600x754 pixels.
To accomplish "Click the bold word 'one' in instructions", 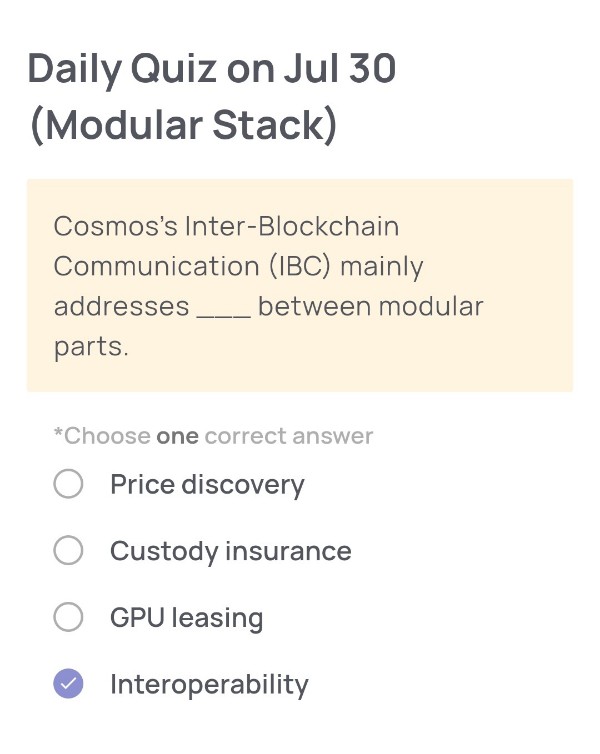I will tap(177, 437).
